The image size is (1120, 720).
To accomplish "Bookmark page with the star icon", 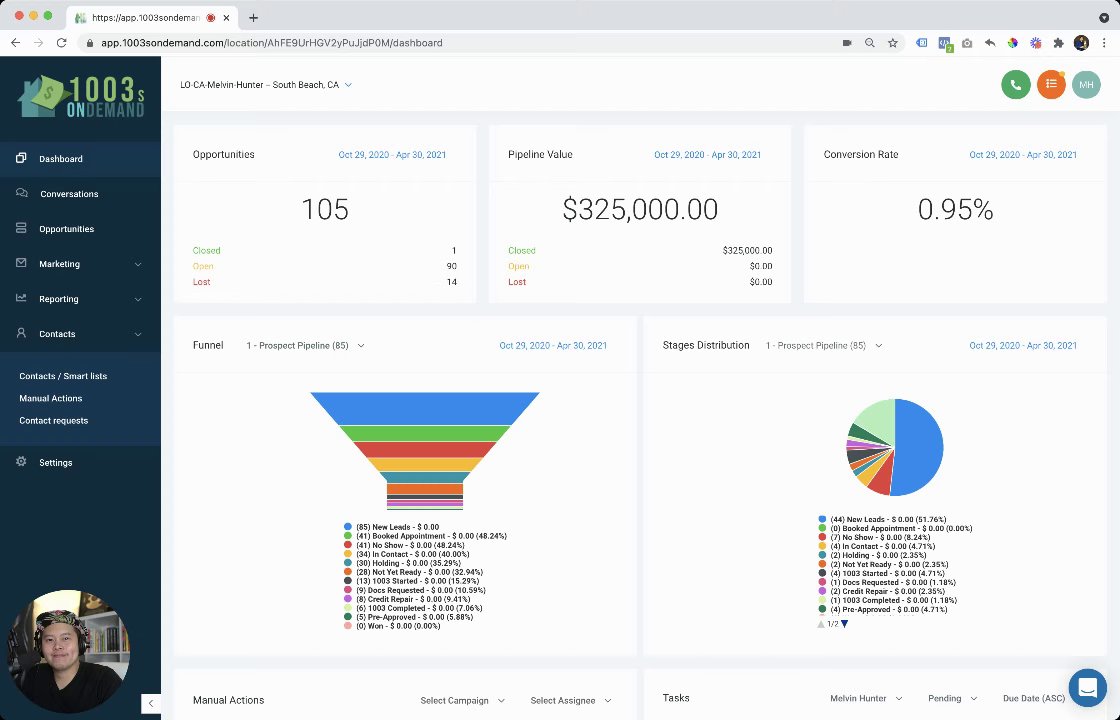I will 893,43.
